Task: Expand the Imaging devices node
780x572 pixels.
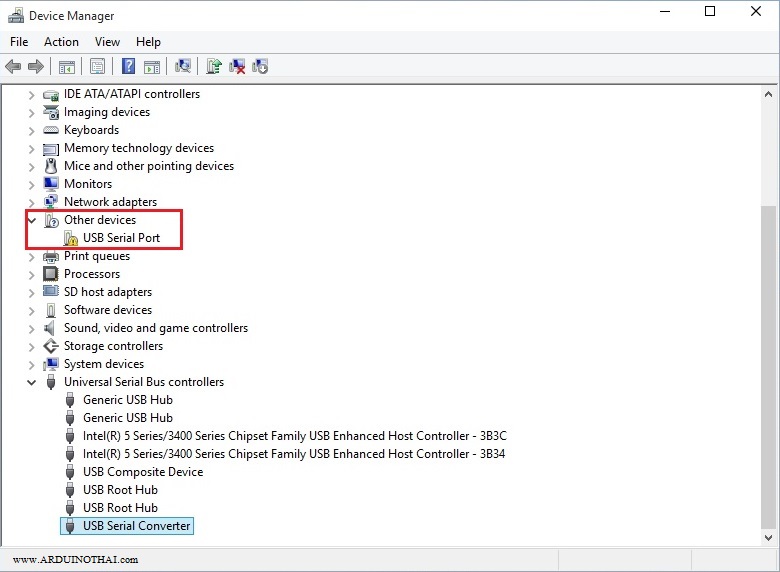Action: tap(31, 113)
